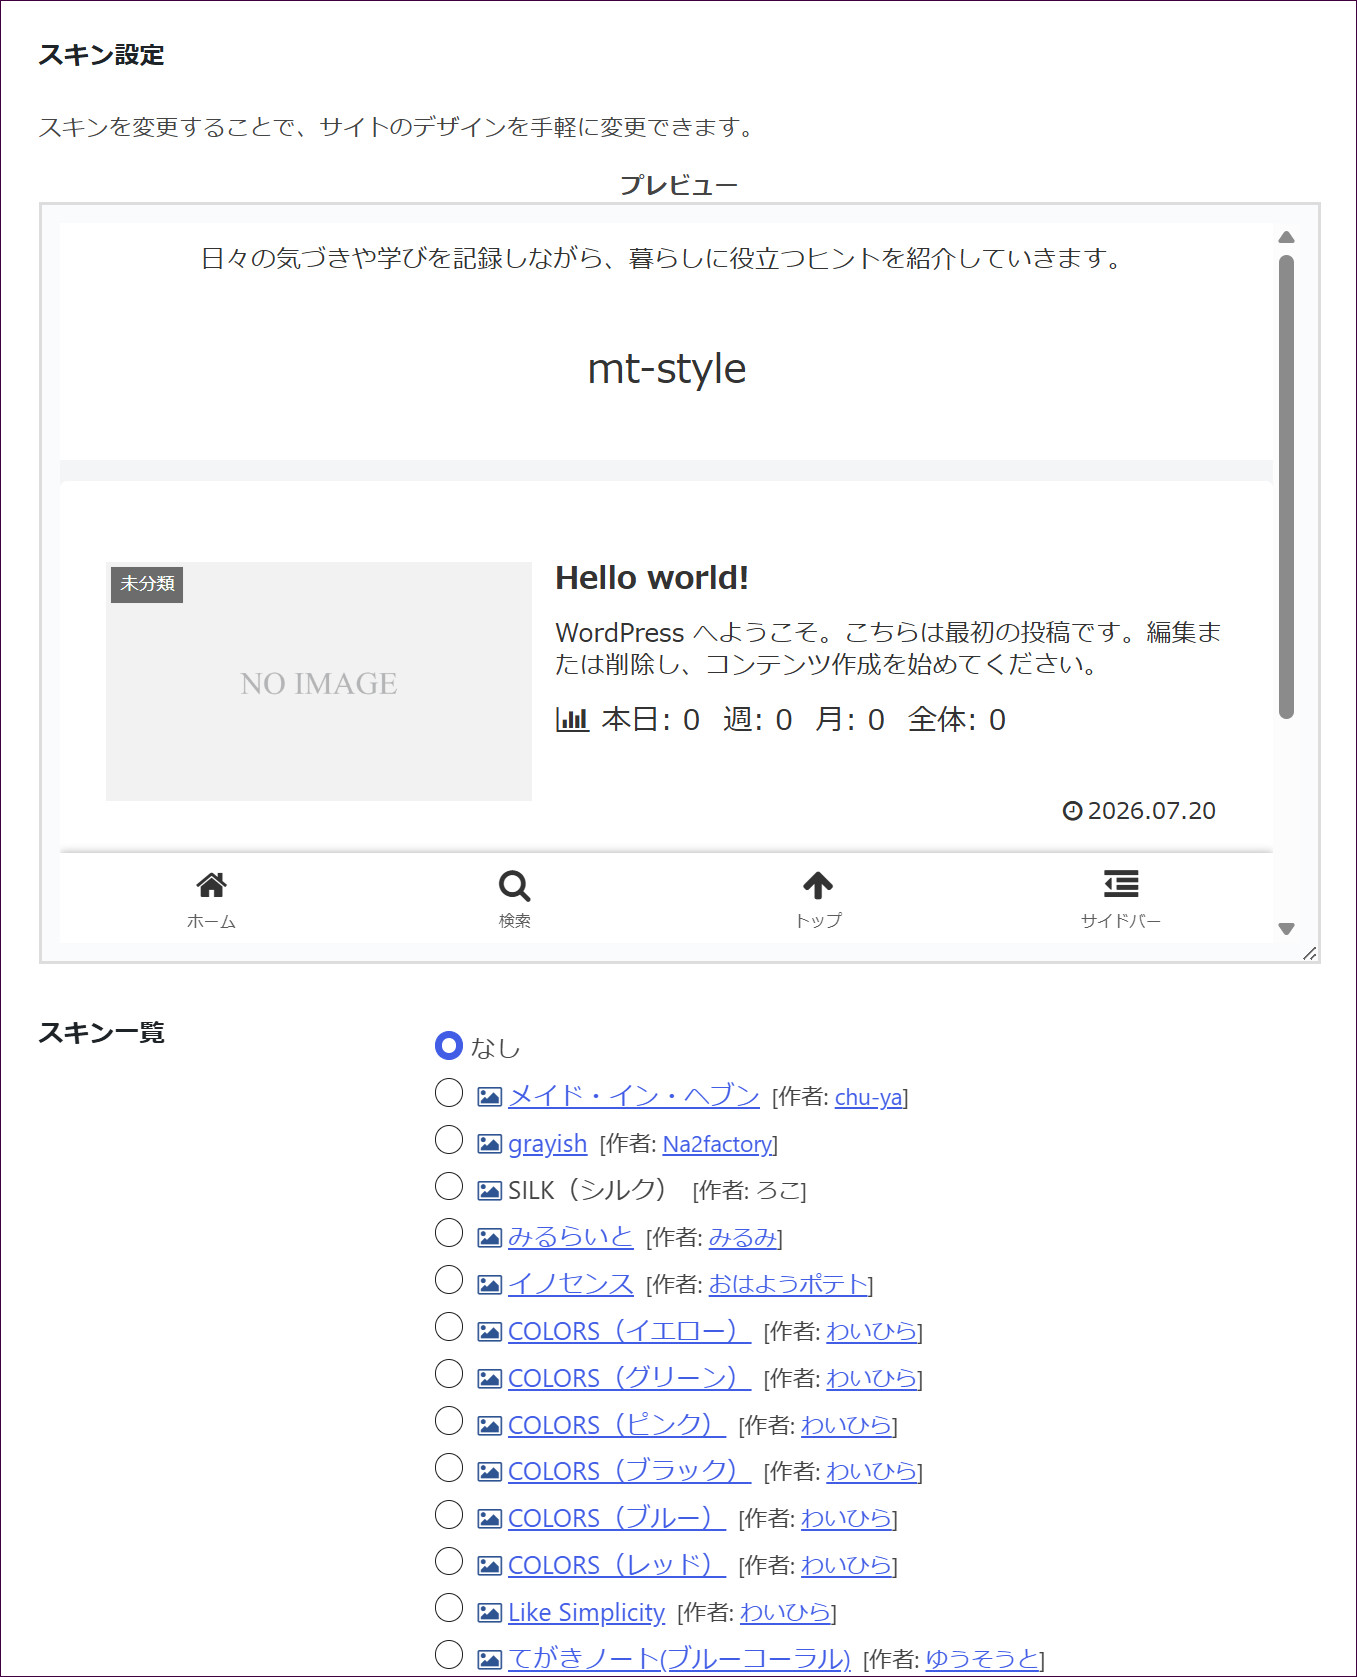Open the grayish skin link
Screen dimensions: 1357x1677
pyautogui.click(x=547, y=1144)
